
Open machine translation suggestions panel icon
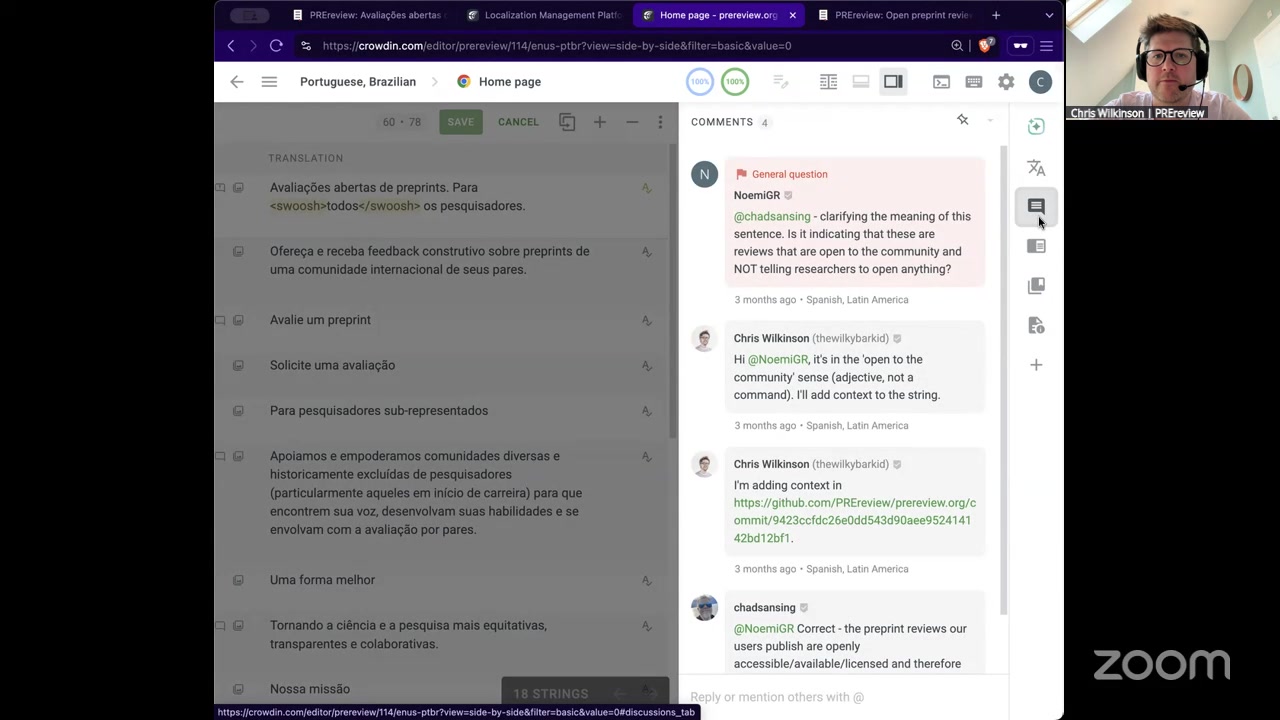coord(1036,167)
